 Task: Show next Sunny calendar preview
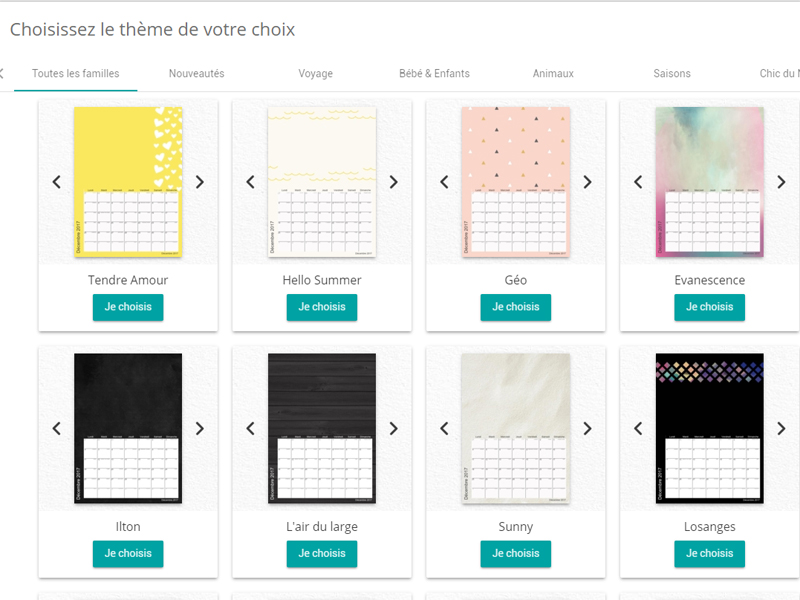coord(588,428)
